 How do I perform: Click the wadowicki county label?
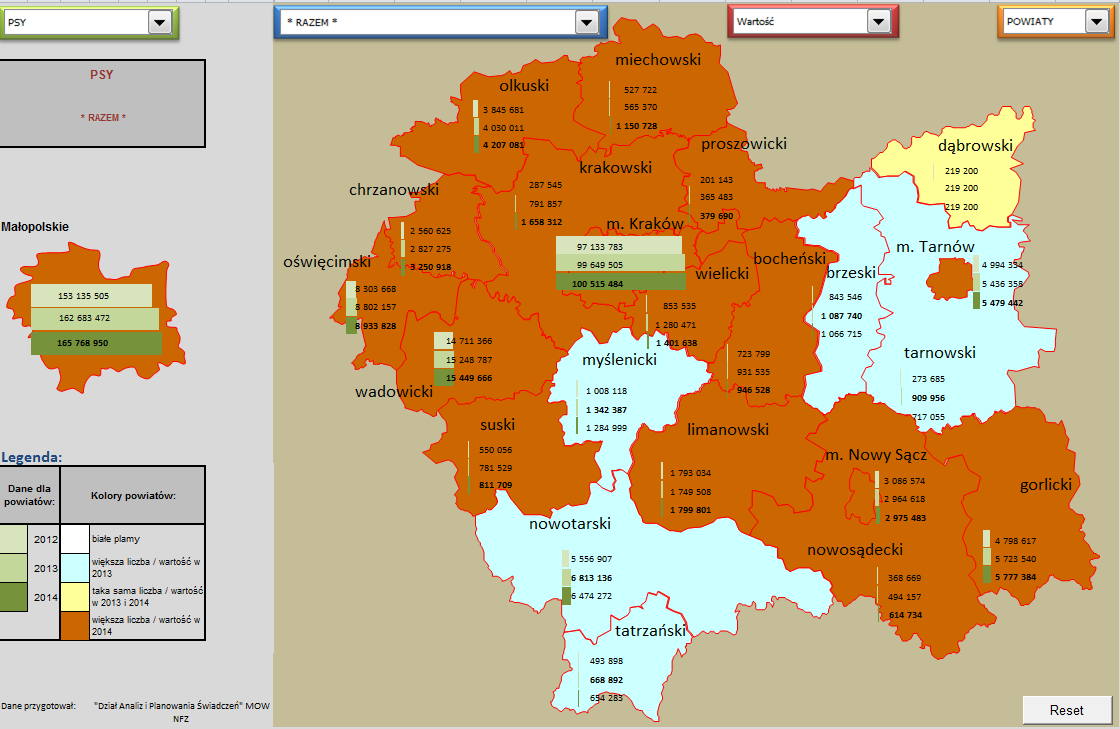pos(394,392)
